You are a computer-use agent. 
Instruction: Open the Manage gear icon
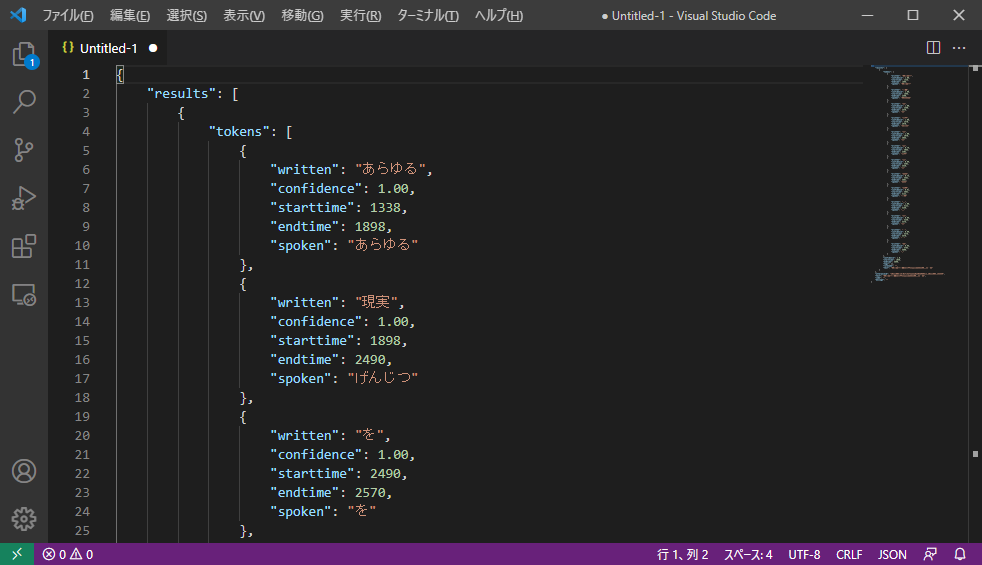pos(24,519)
